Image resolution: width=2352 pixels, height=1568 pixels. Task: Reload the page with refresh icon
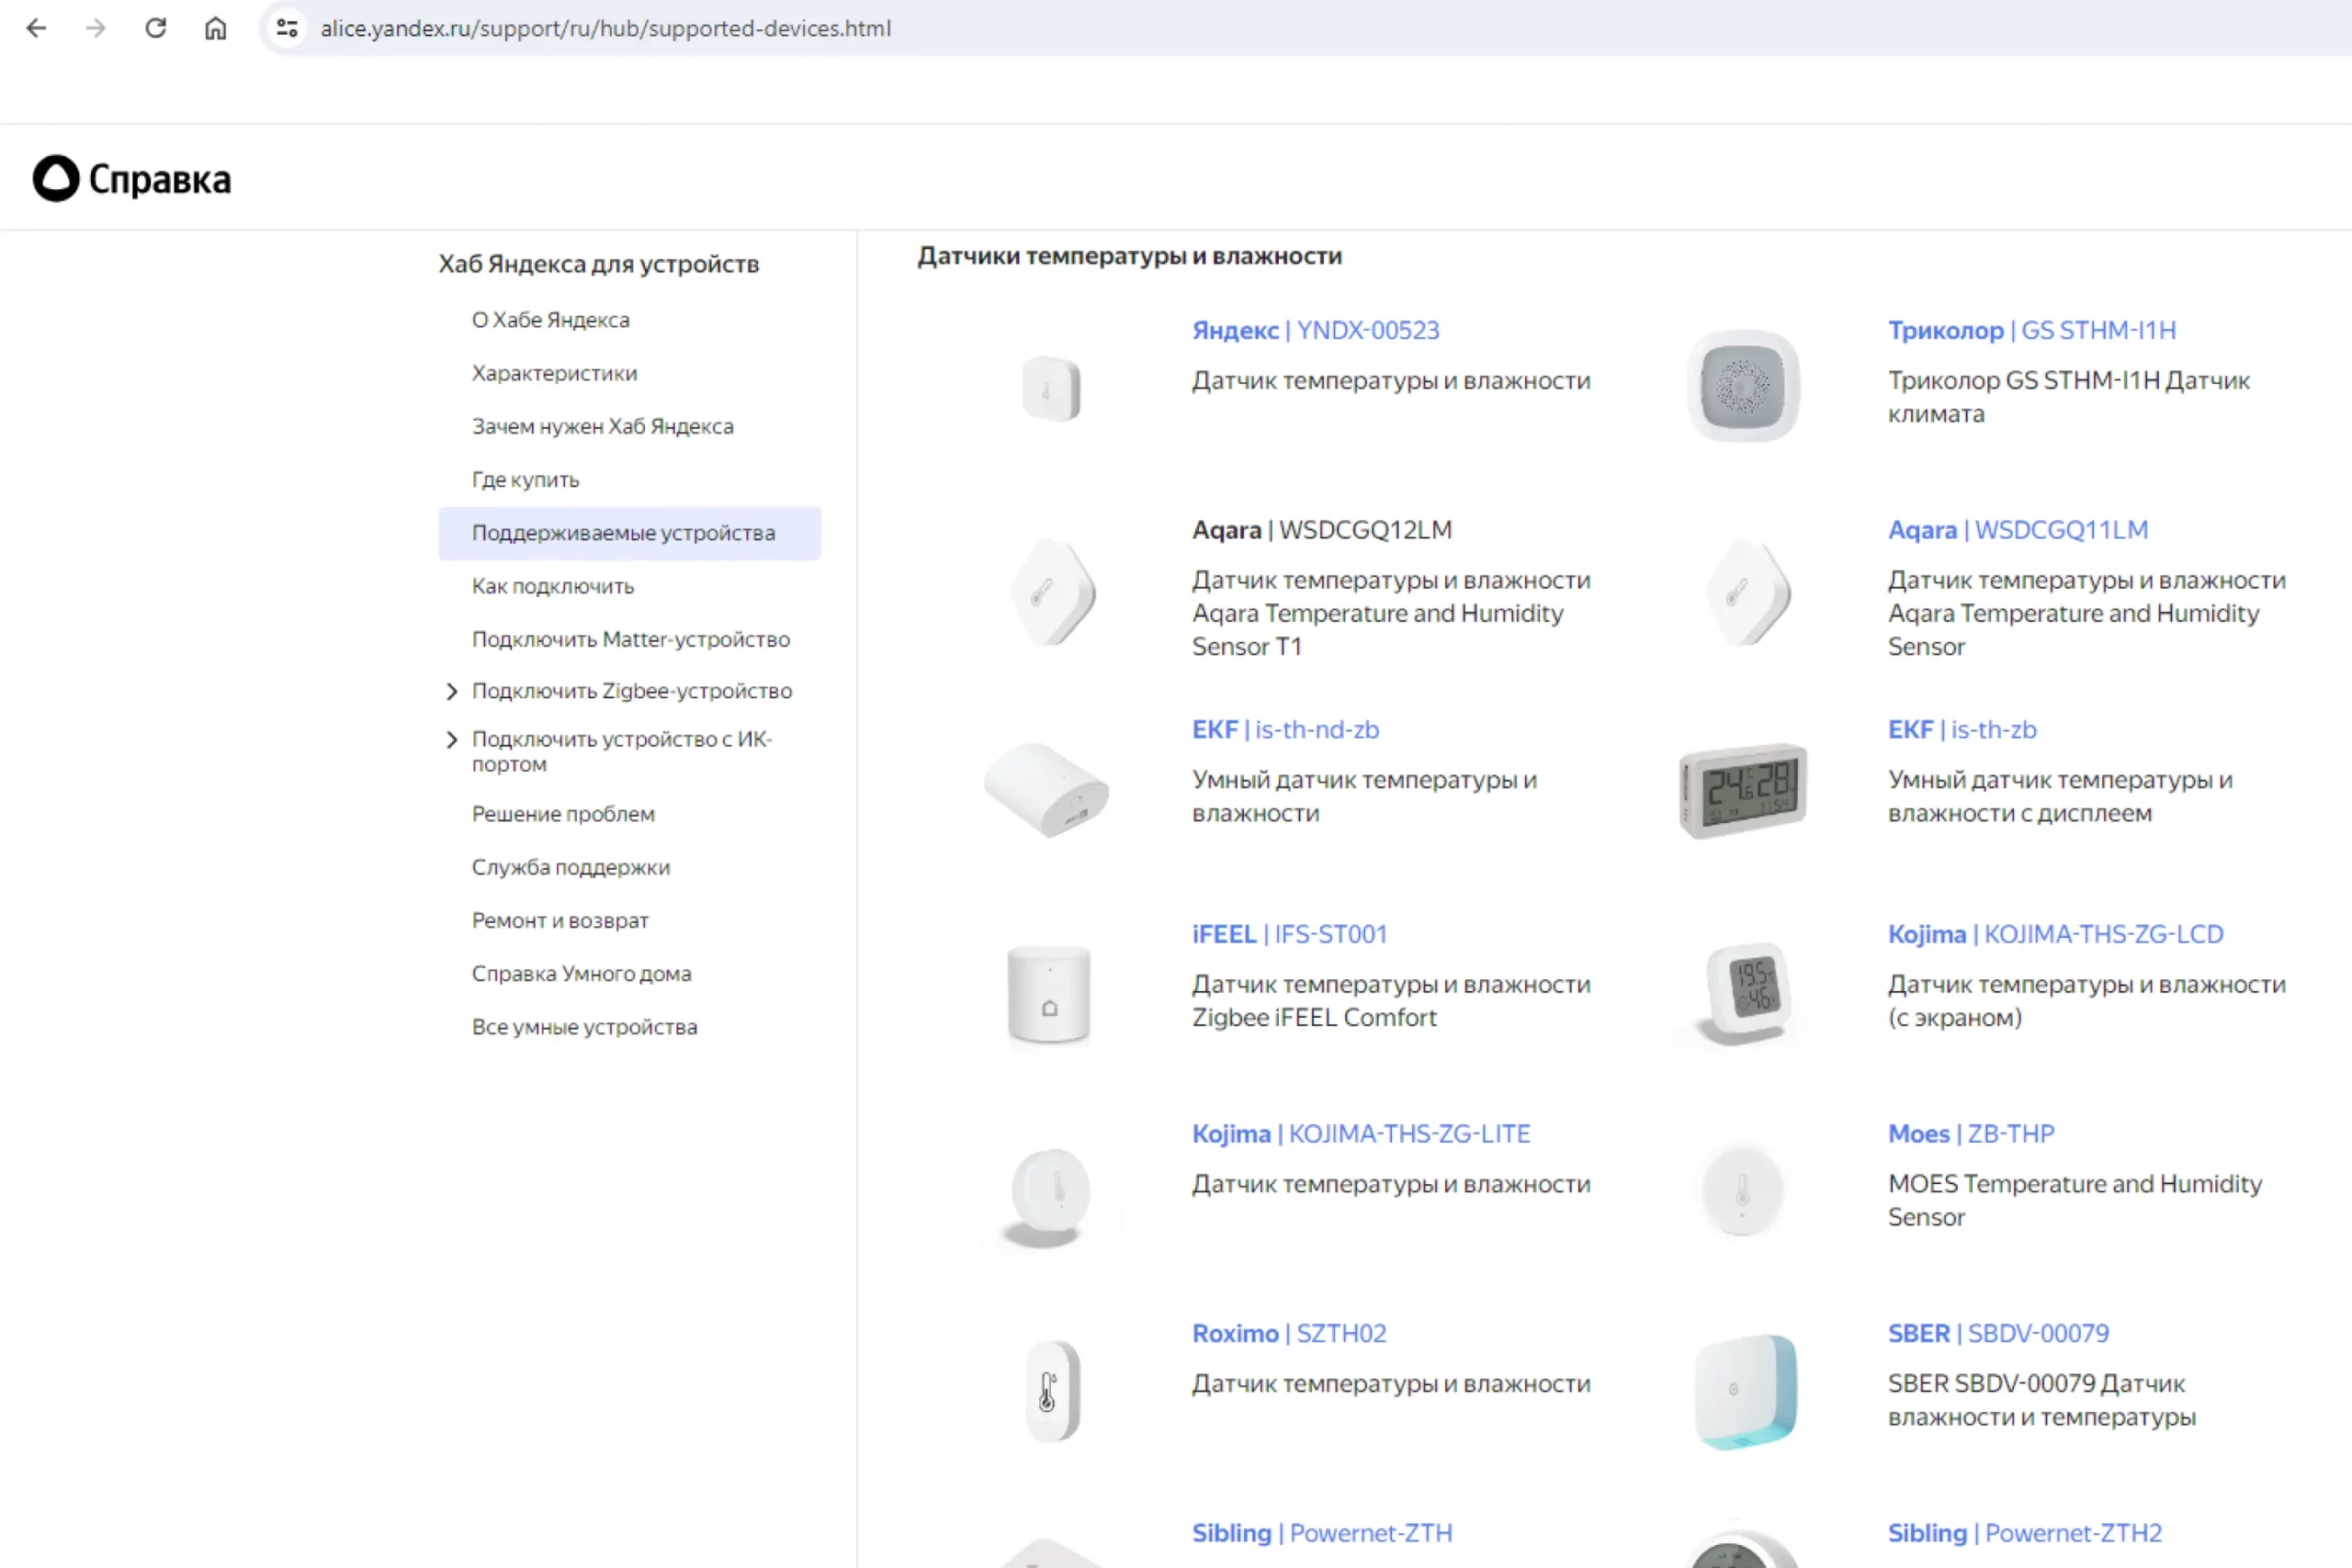156,28
